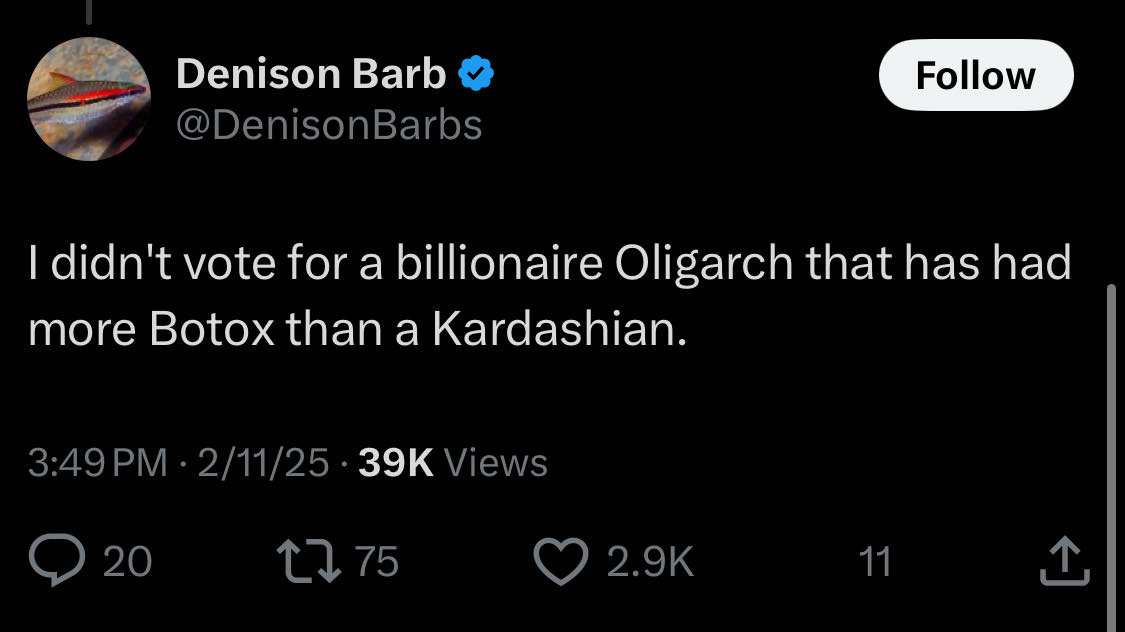Click the repost count 75
Image resolution: width=1125 pixels, height=632 pixels.
(377, 562)
